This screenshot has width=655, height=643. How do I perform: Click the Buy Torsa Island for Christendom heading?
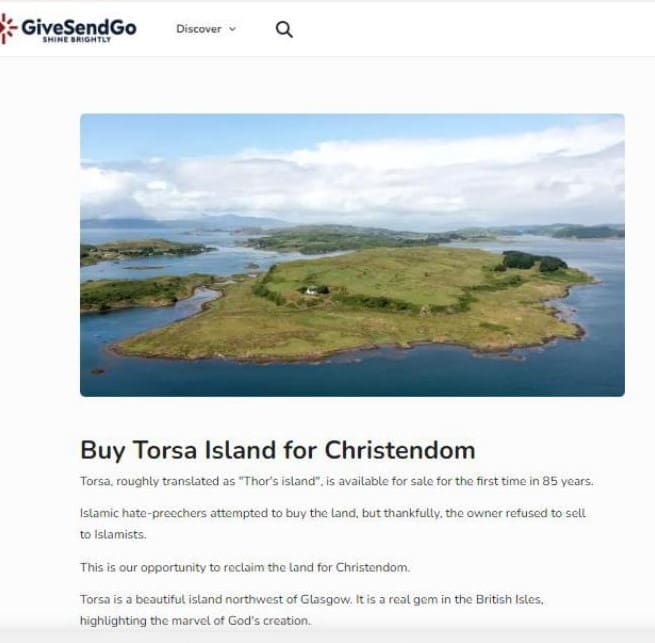click(278, 450)
